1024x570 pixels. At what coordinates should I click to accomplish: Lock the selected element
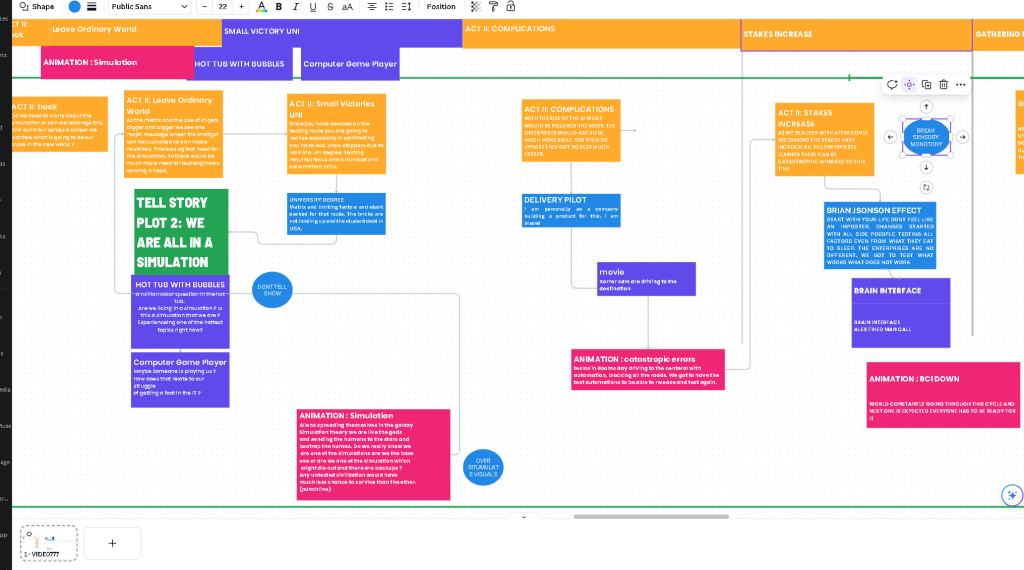(511, 7)
